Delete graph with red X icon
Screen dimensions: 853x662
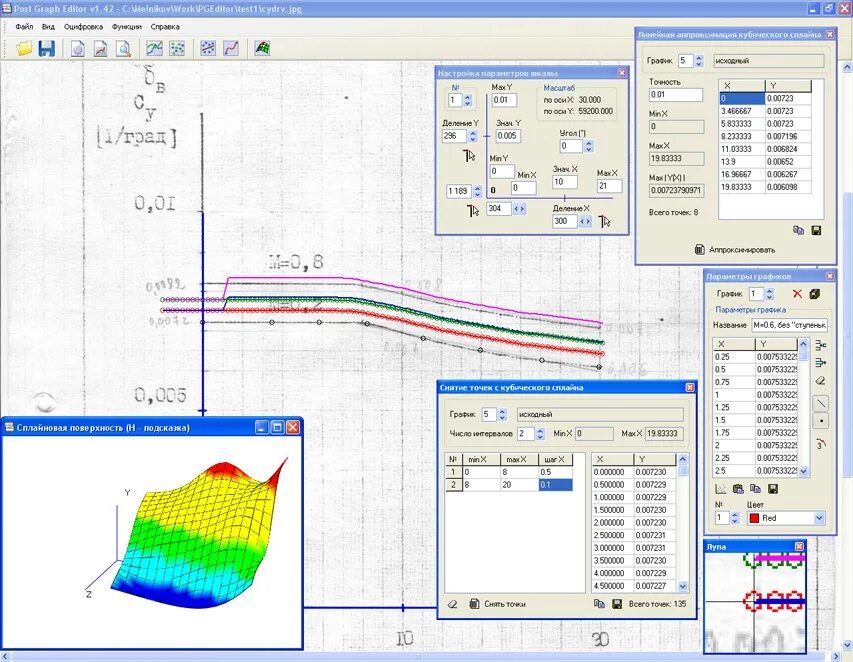point(797,294)
